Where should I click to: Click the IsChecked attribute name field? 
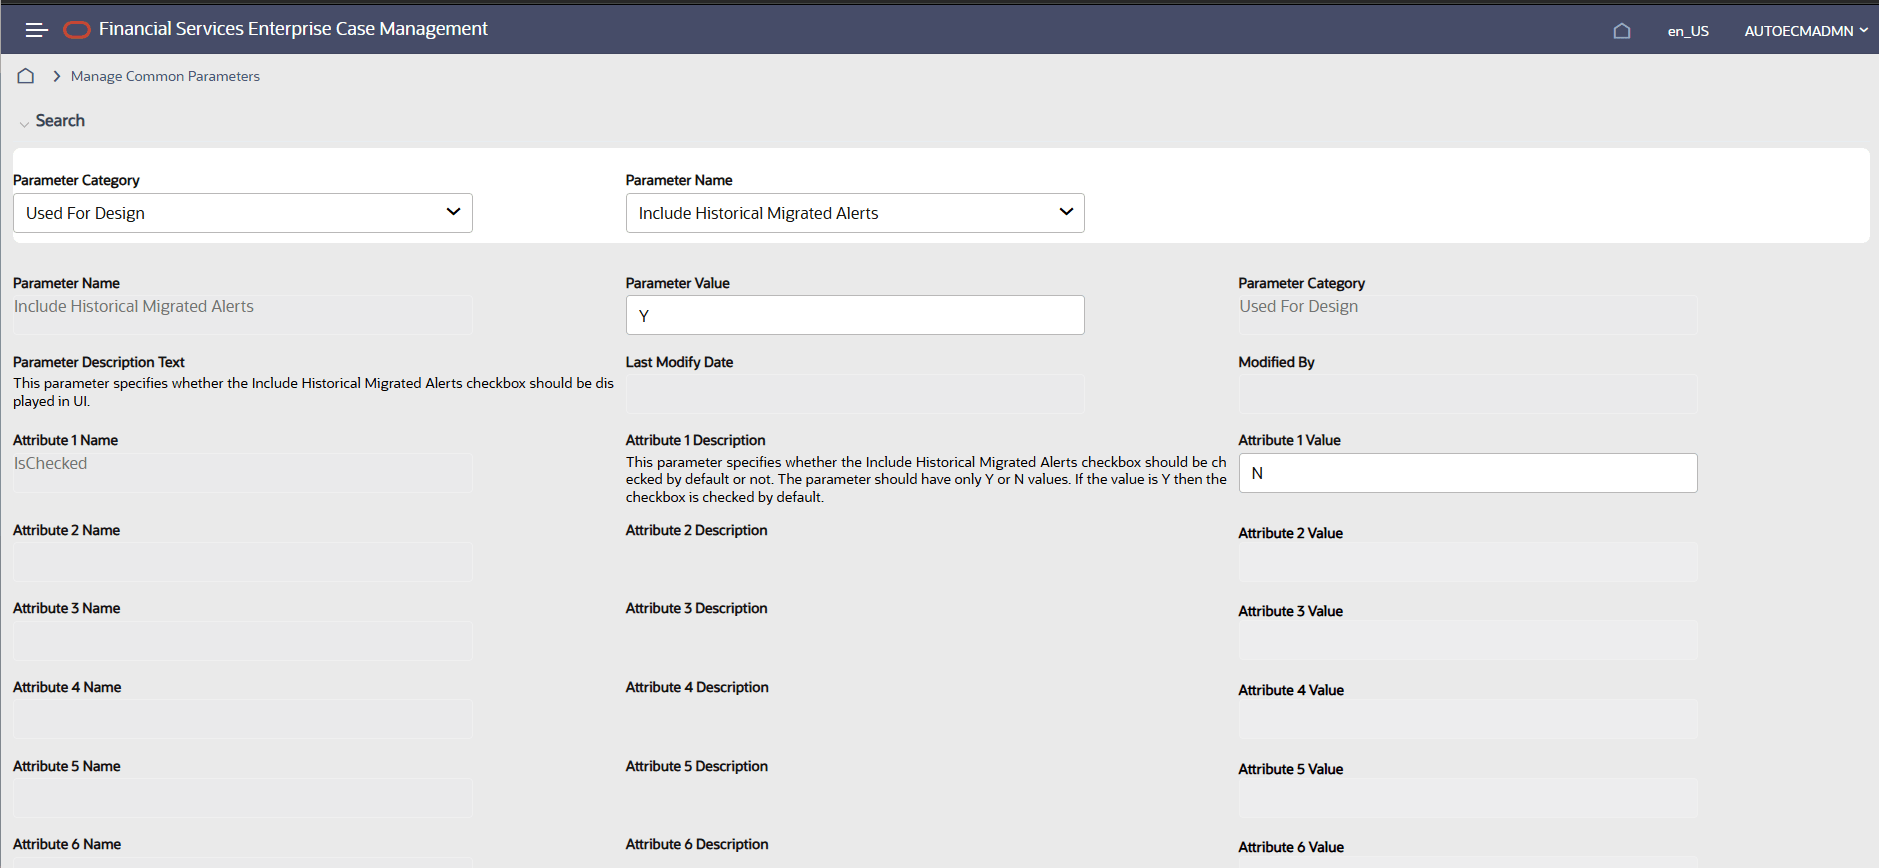[243, 472]
